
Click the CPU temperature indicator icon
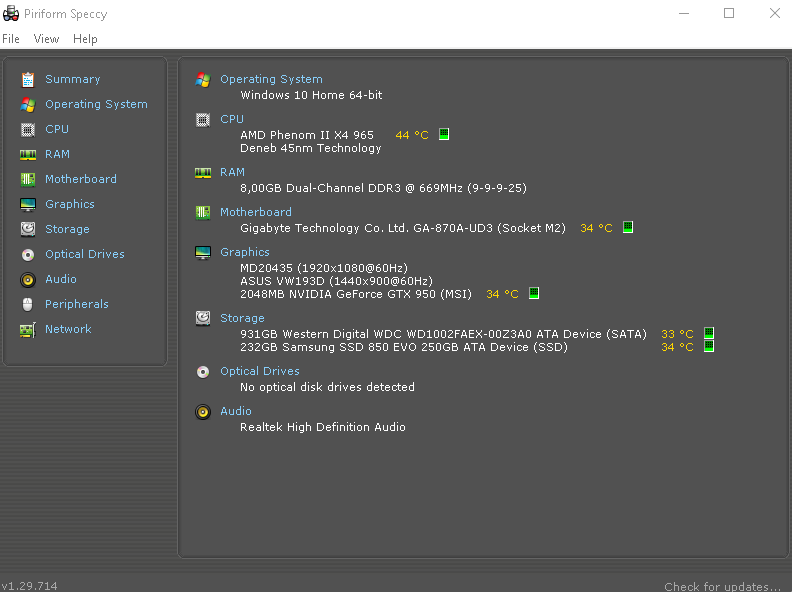(444, 134)
